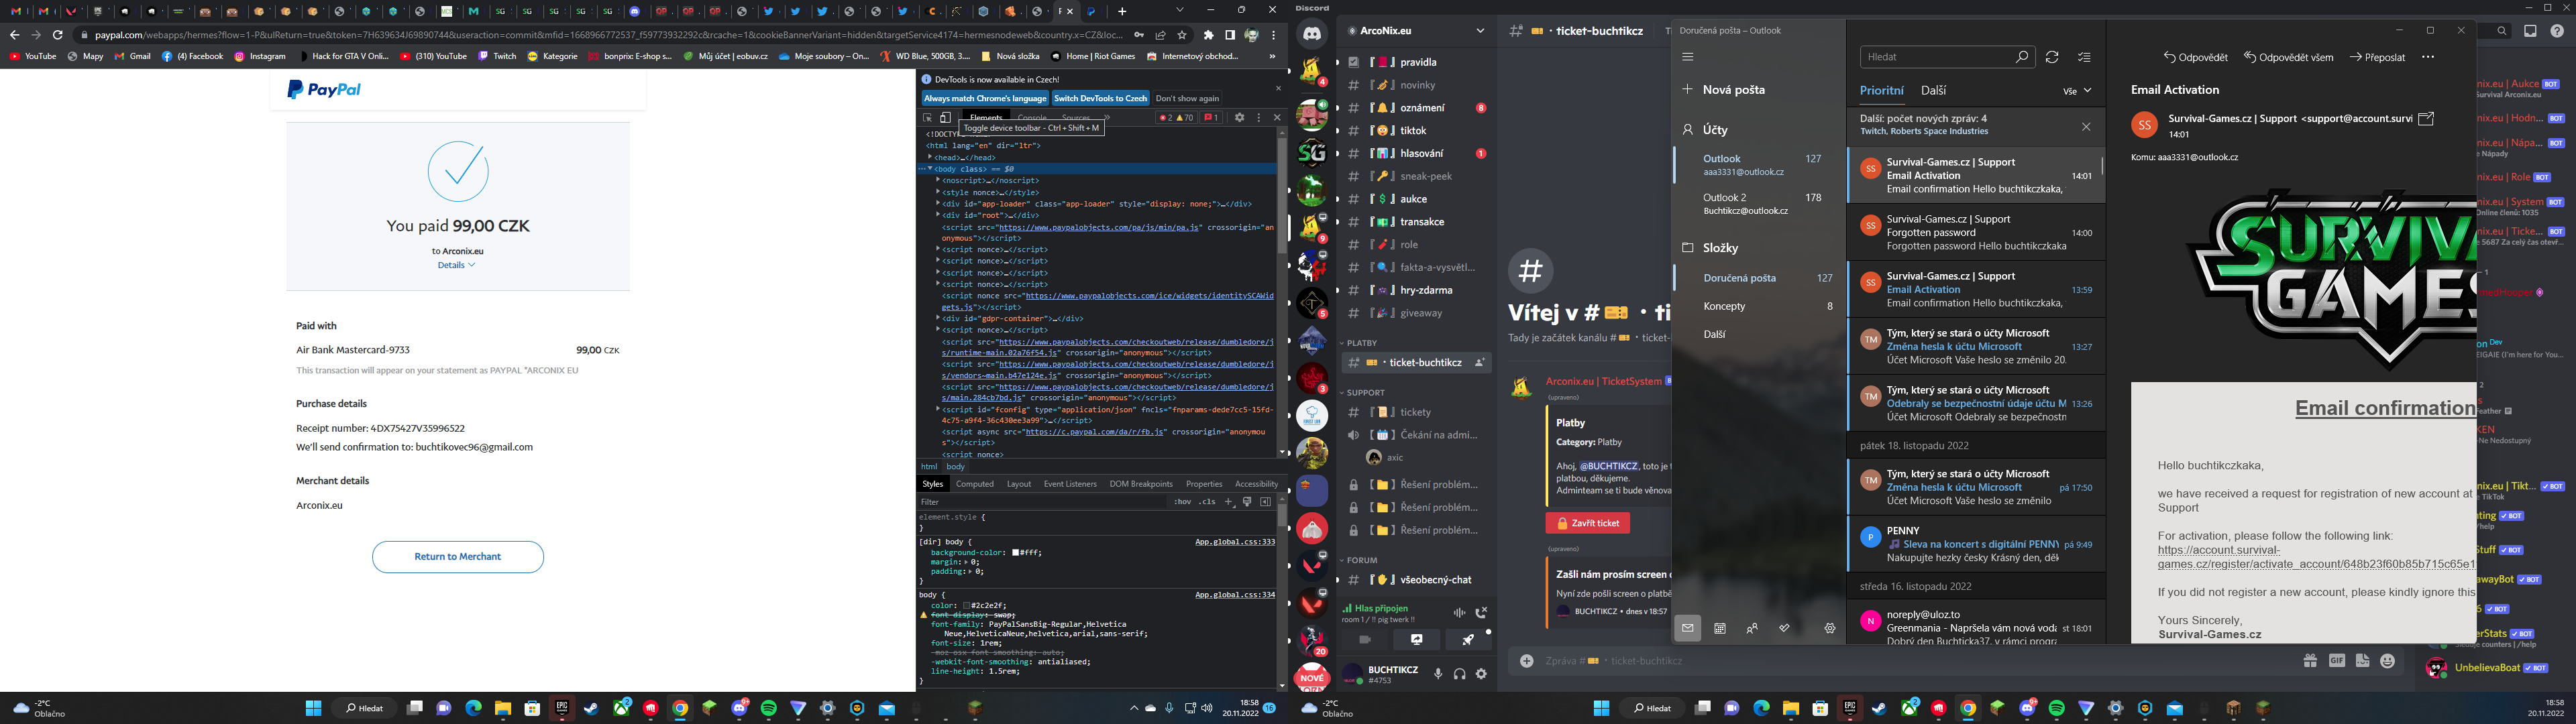Click Don't show again in DevTools
2576x724 pixels.
tap(1187, 98)
